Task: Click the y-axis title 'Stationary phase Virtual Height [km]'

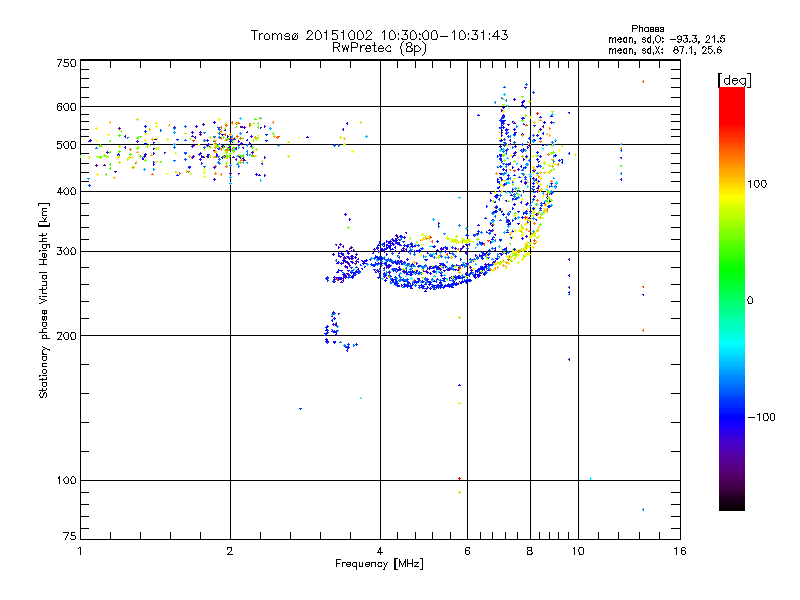Action: point(43,300)
